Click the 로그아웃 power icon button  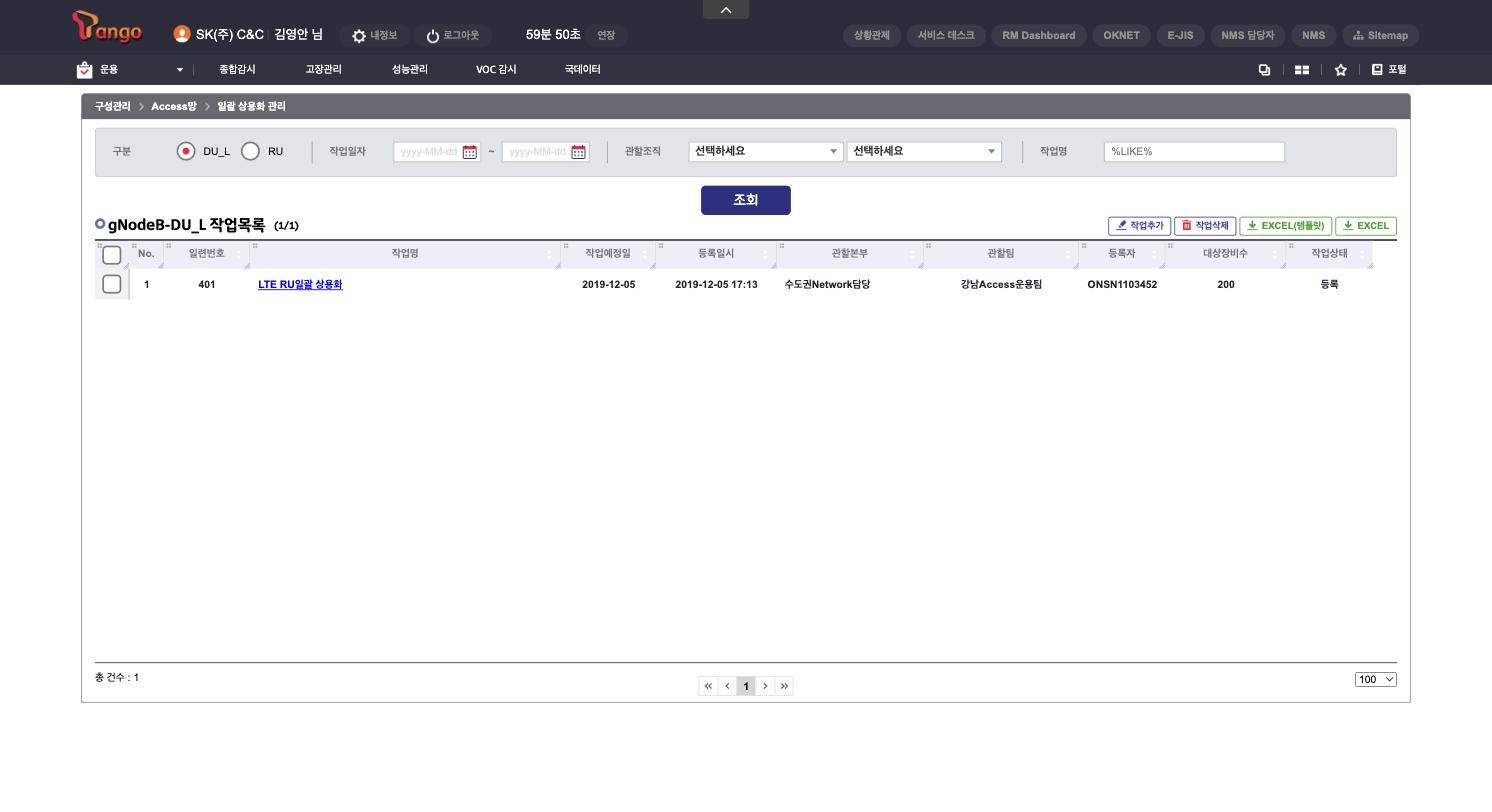click(452, 35)
